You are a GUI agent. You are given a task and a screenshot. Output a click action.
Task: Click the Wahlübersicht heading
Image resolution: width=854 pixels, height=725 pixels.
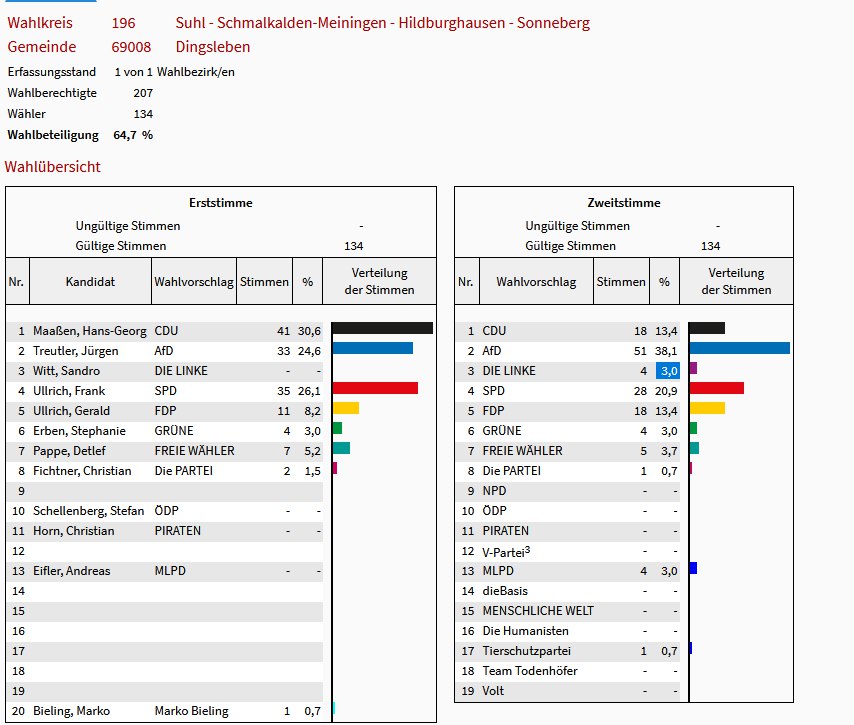[x=52, y=167]
